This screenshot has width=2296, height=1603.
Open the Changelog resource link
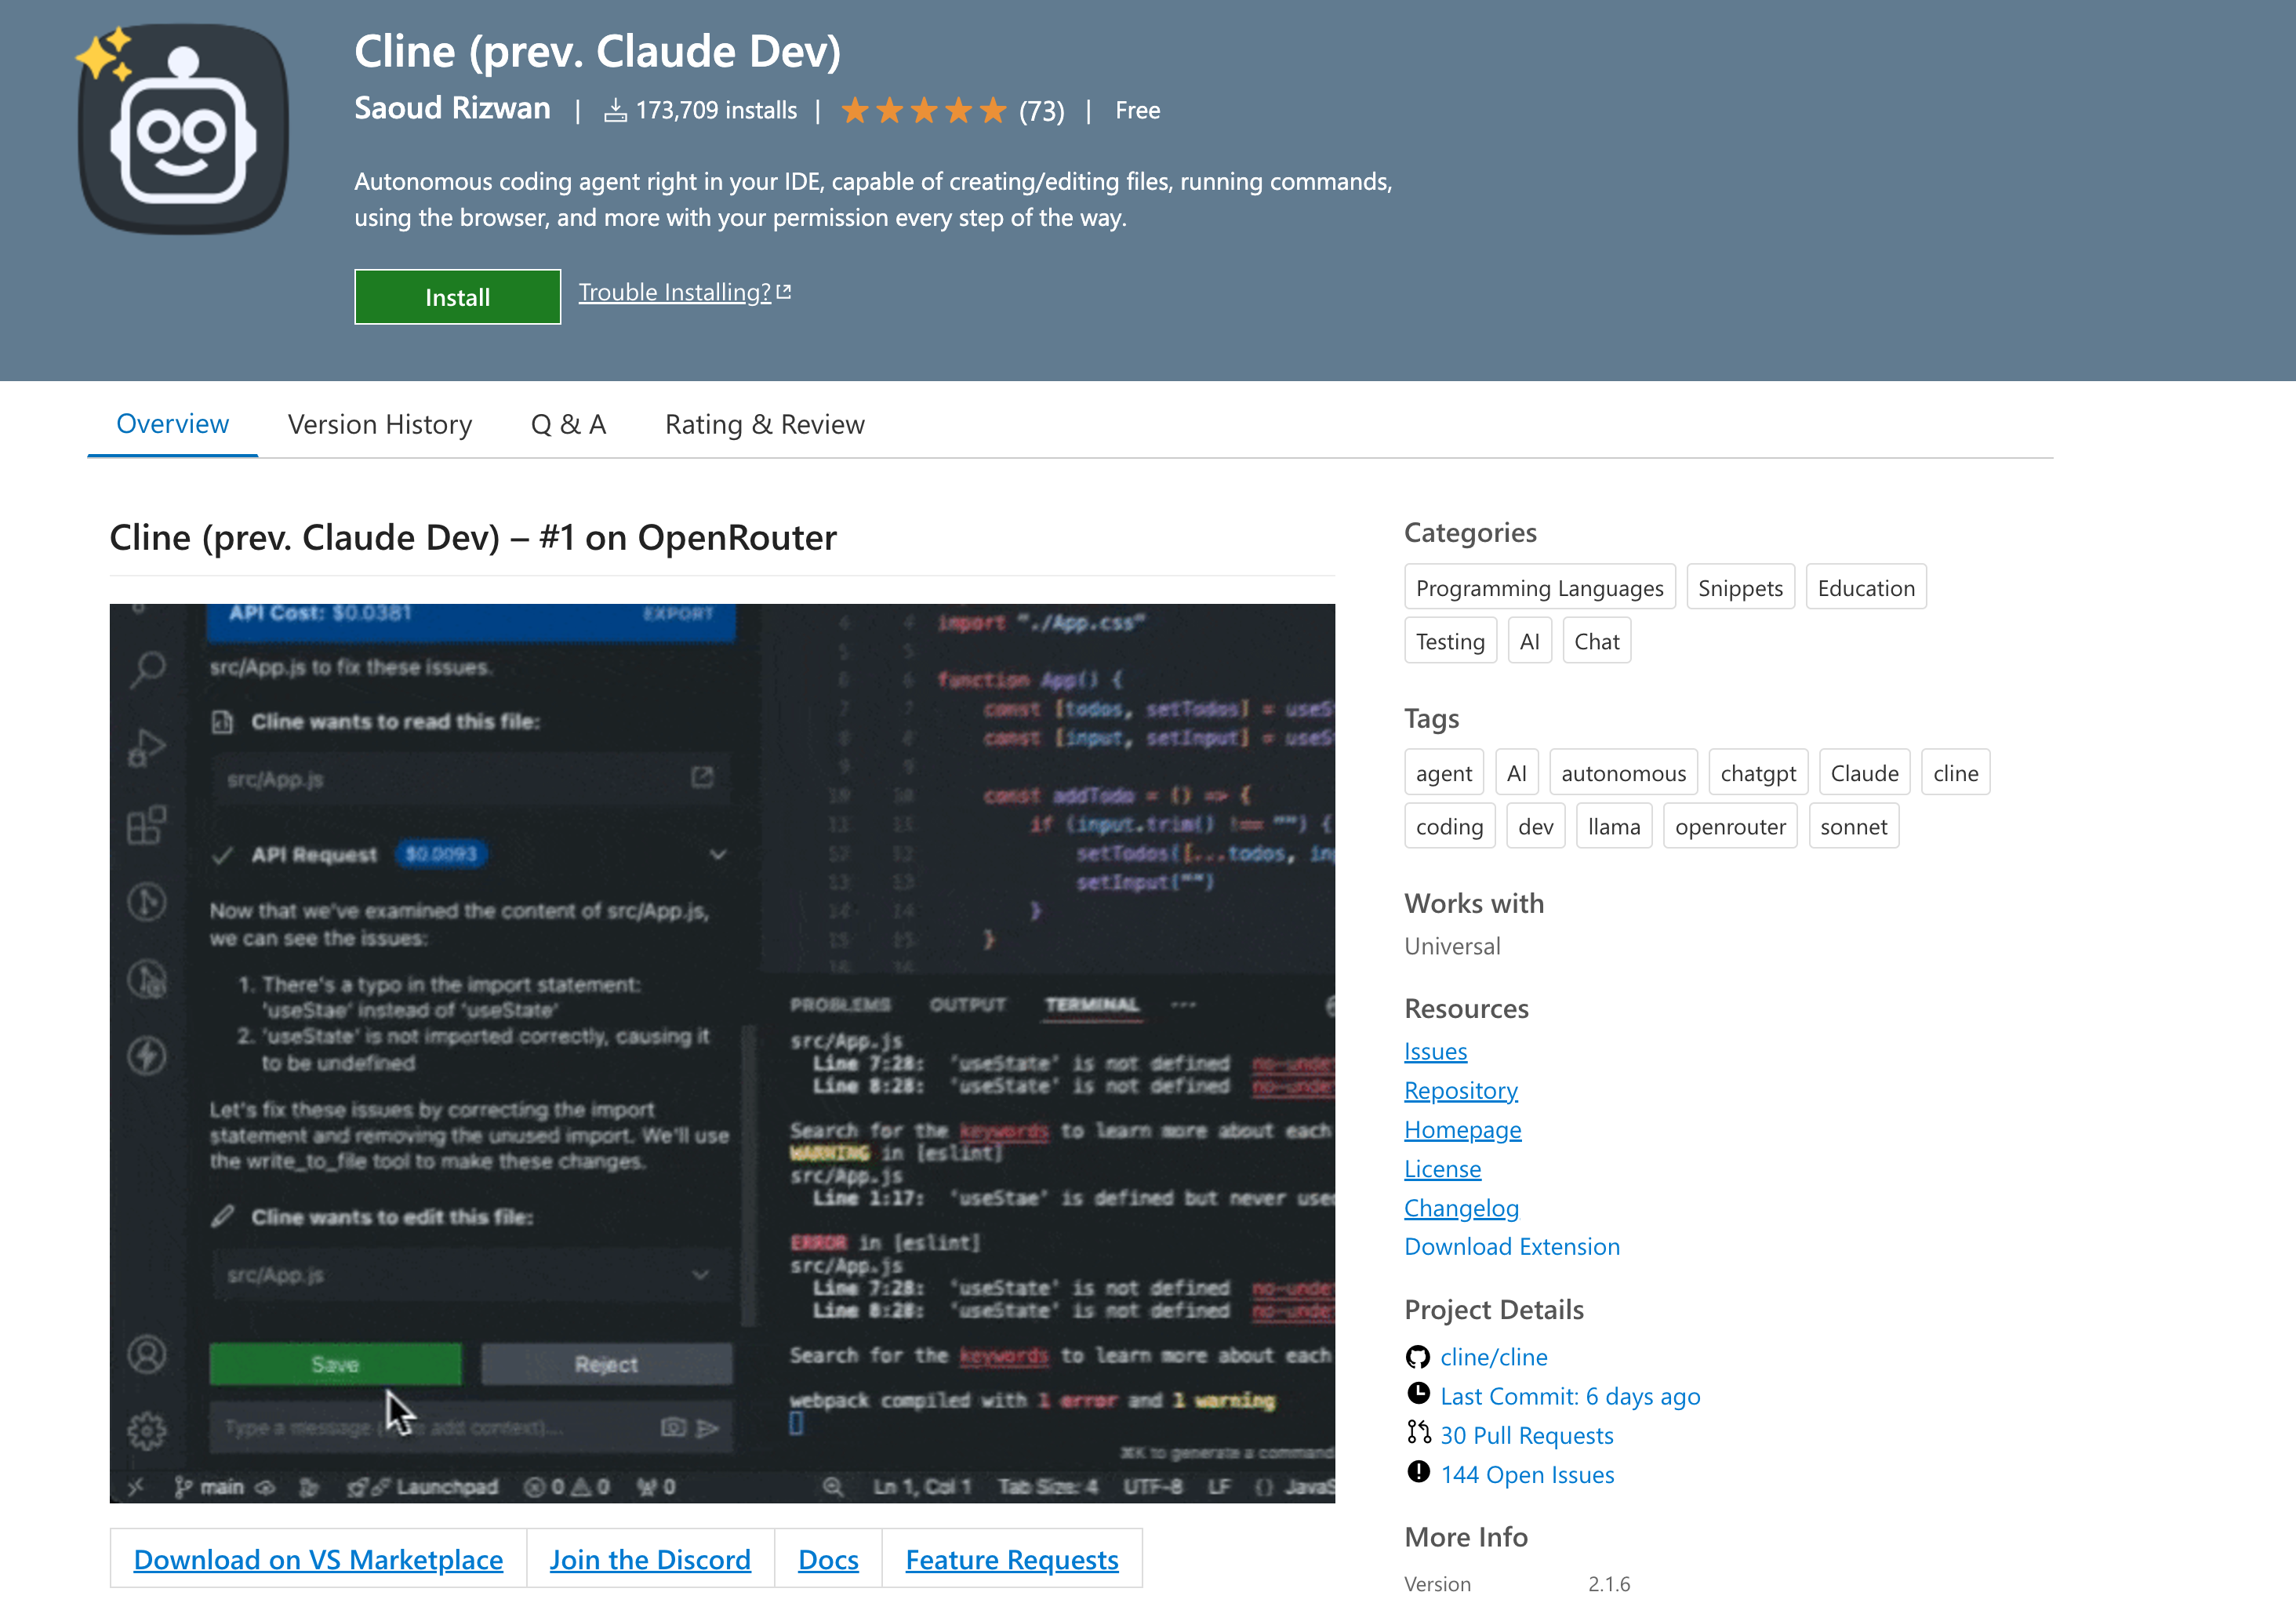[1460, 1208]
